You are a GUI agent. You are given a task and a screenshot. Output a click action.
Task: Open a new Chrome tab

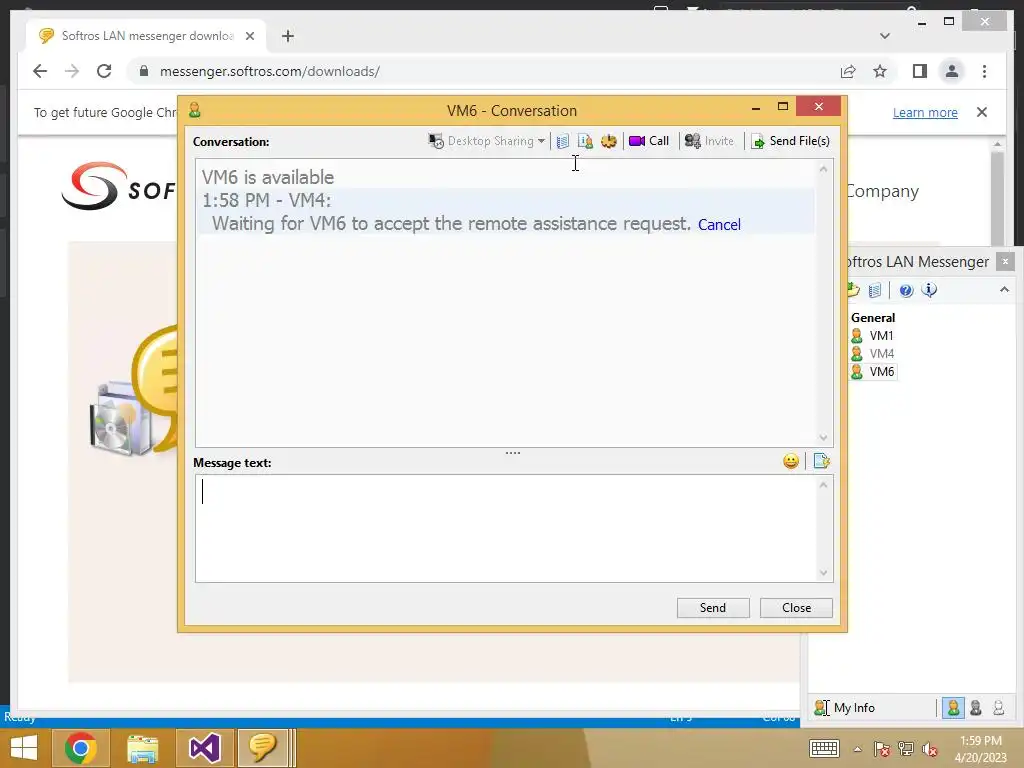[288, 36]
